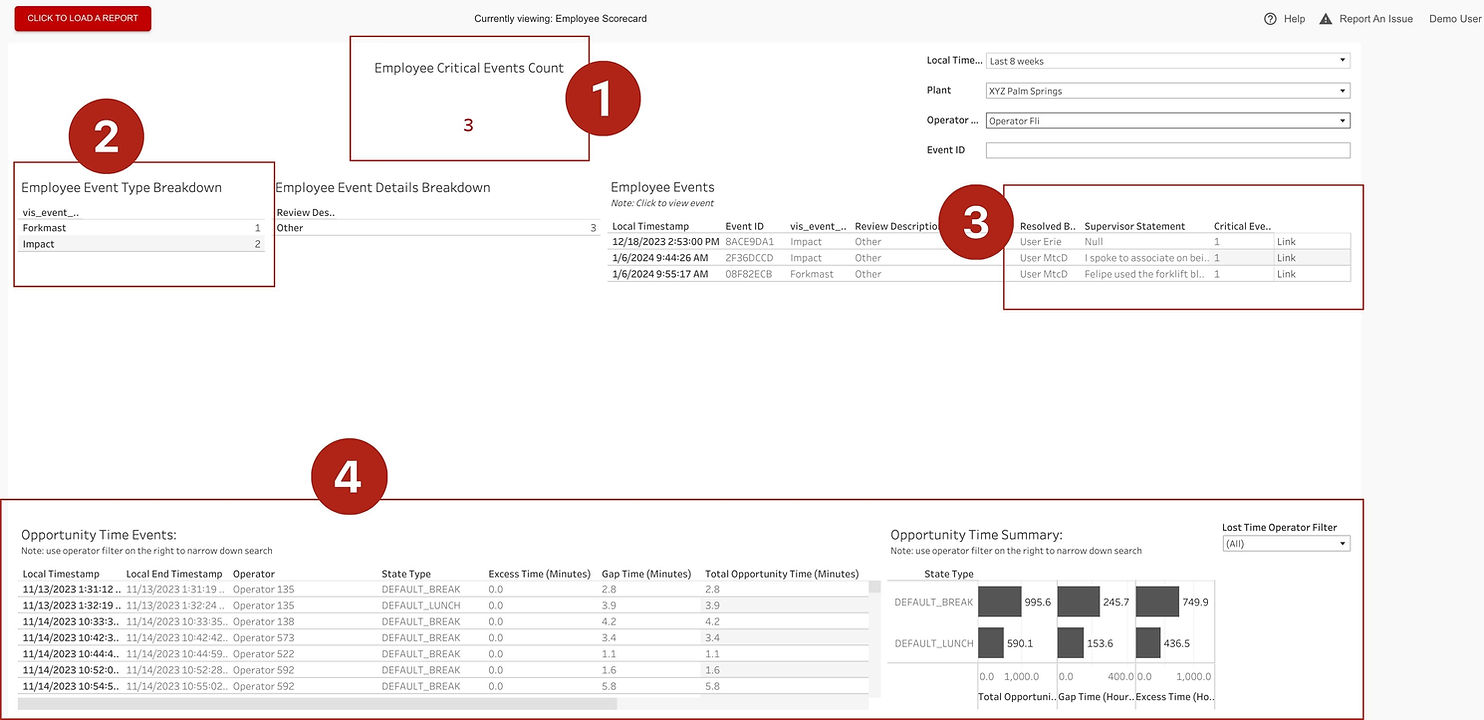Open the Link next to User Erie
The width and height of the screenshot is (1484, 720).
[1286, 241]
